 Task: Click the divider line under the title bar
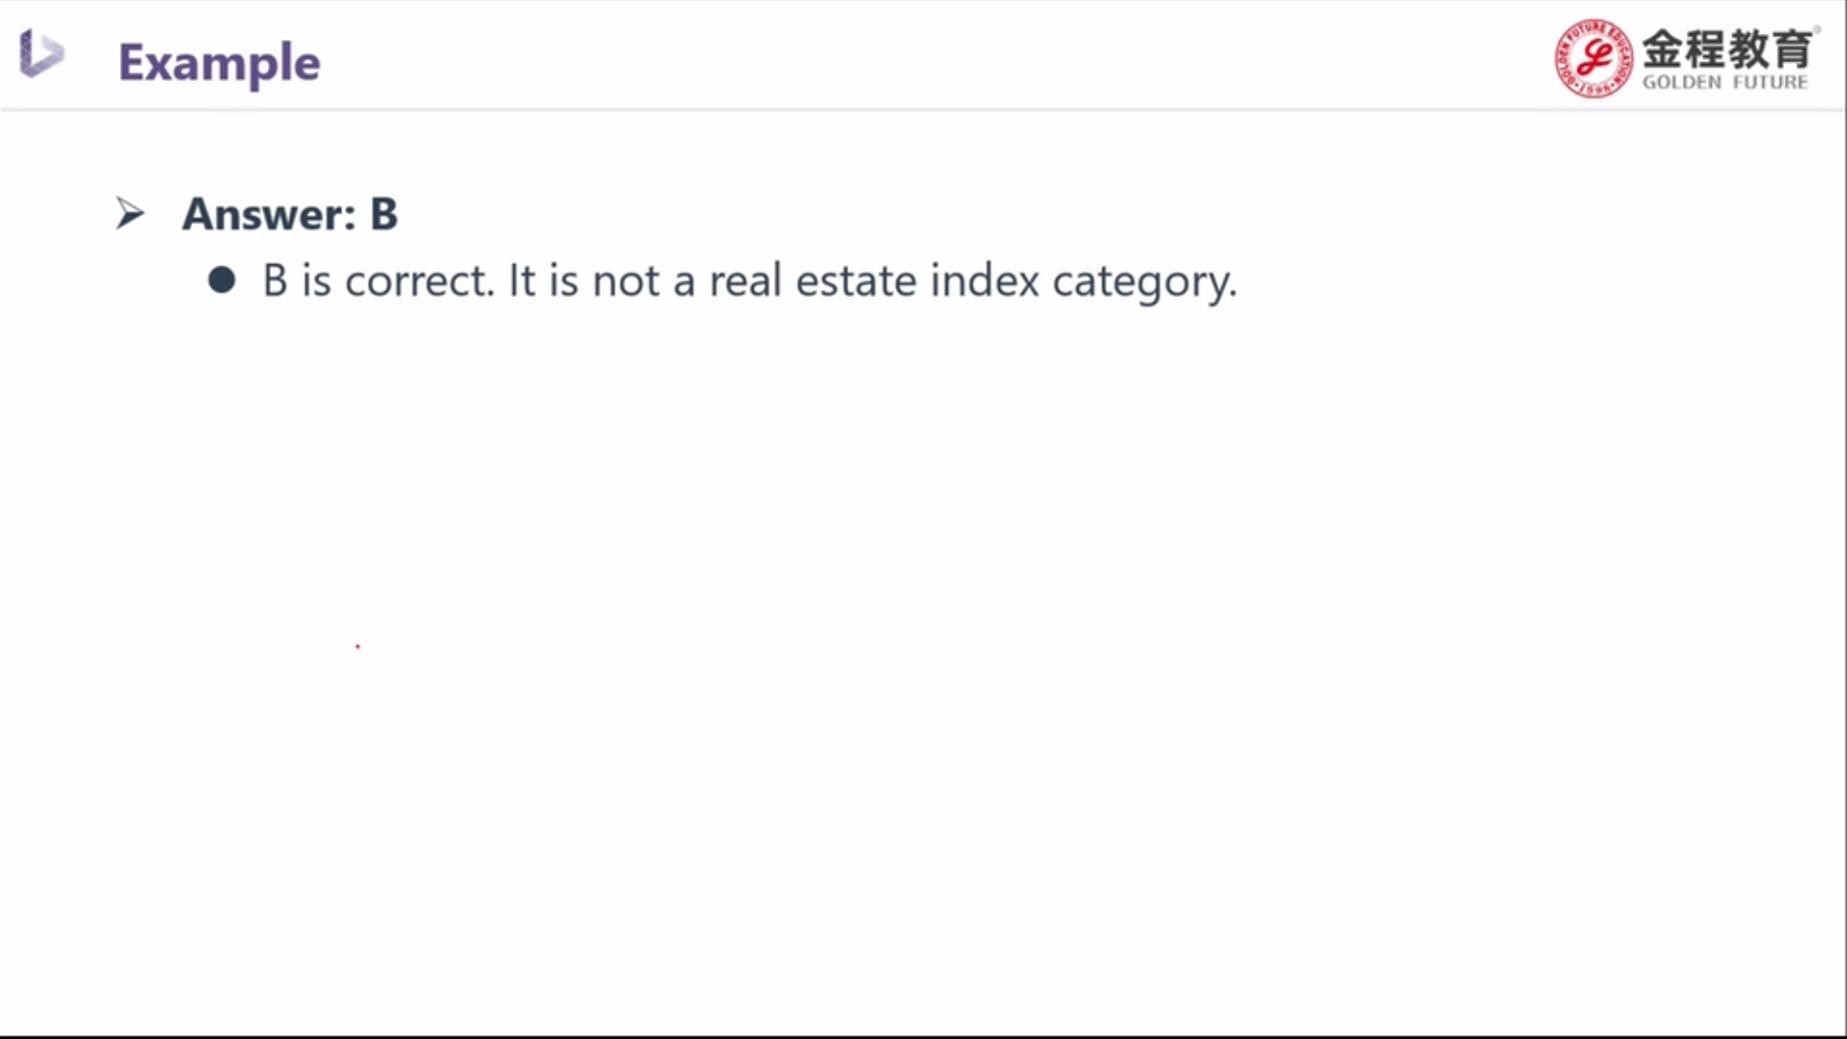pyautogui.click(x=923, y=110)
